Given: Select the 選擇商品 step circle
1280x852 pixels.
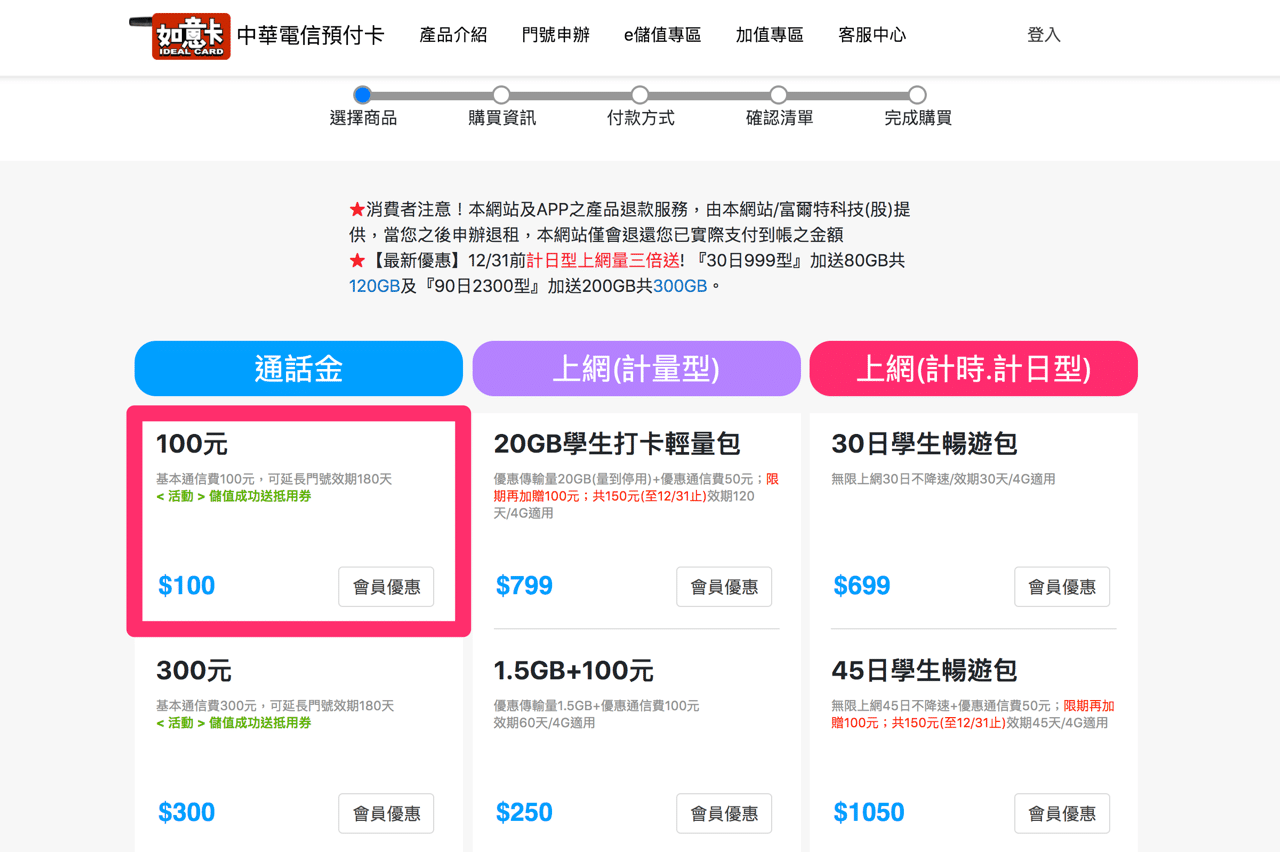Looking at the screenshot, I should coord(363,95).
